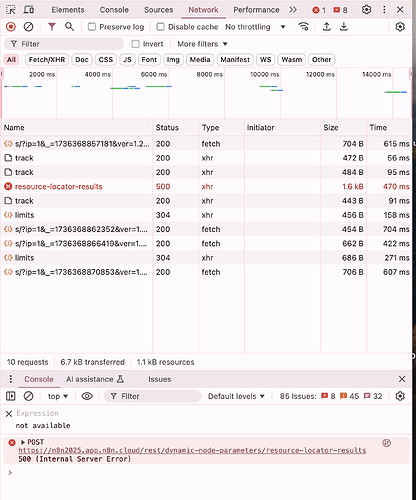Clear the console output

click(x=29, y=396)
